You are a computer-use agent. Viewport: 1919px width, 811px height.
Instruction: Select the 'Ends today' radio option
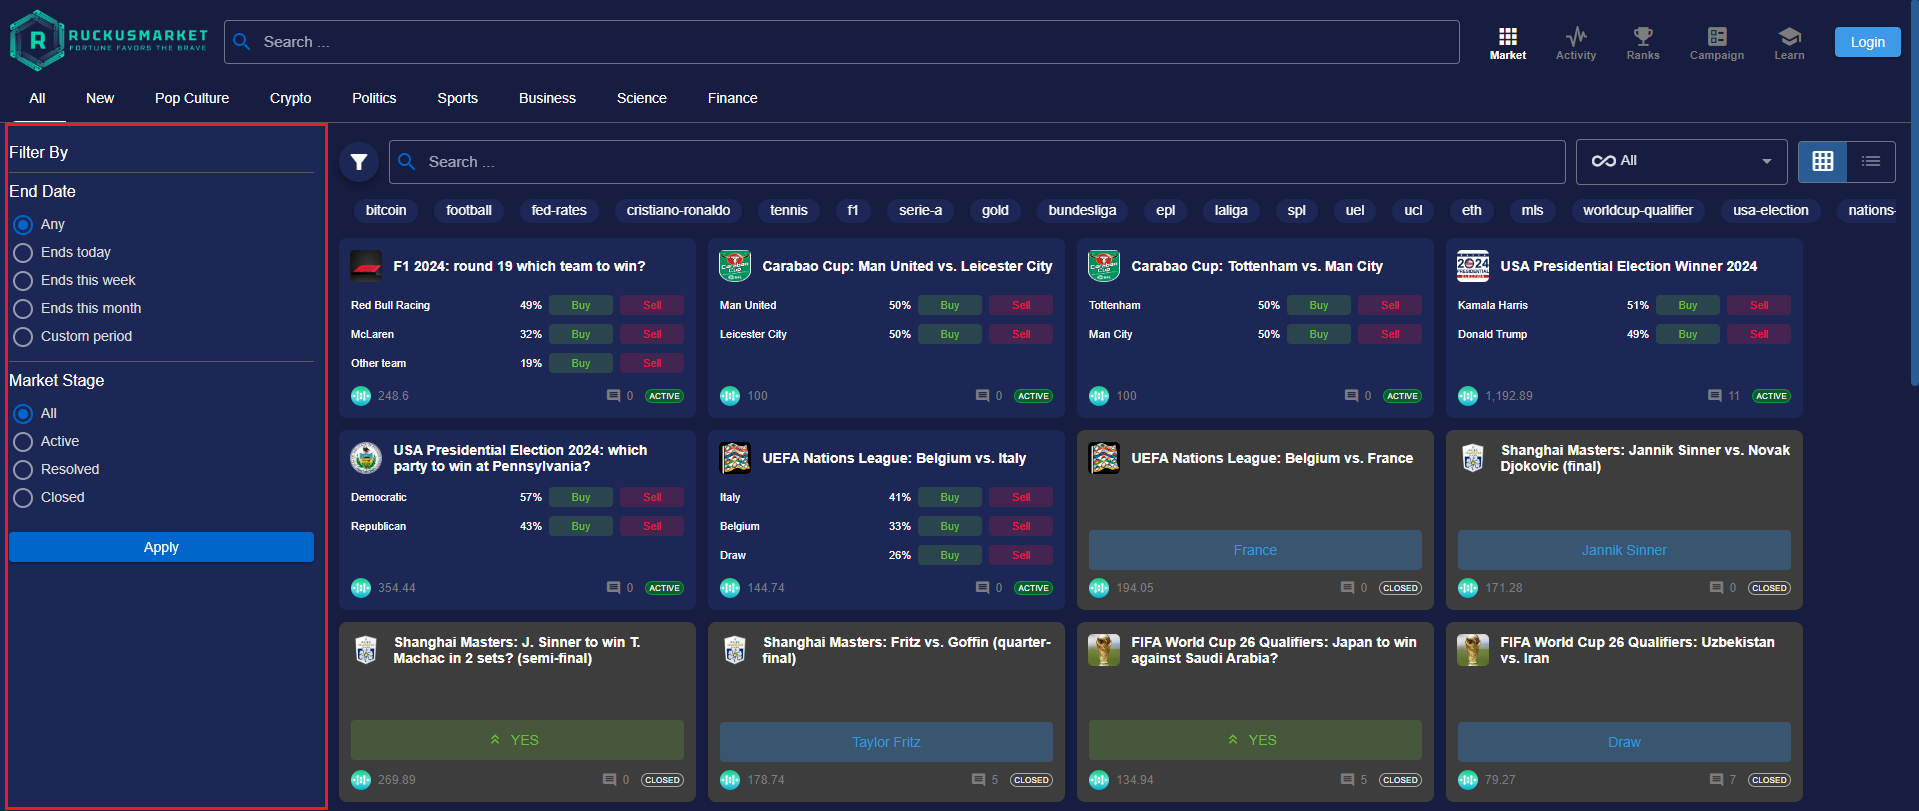pyautogui.click(x=23, y=253)
